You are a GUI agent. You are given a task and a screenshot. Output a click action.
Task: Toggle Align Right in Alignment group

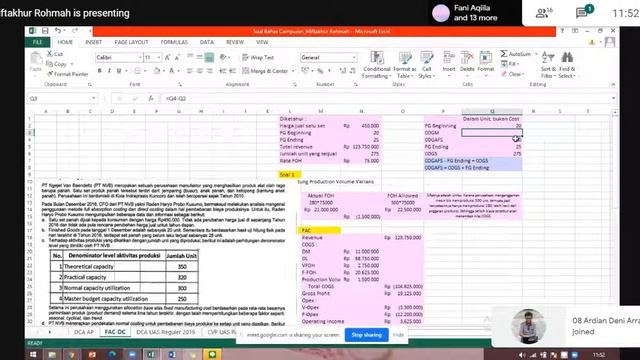[209, 71]
